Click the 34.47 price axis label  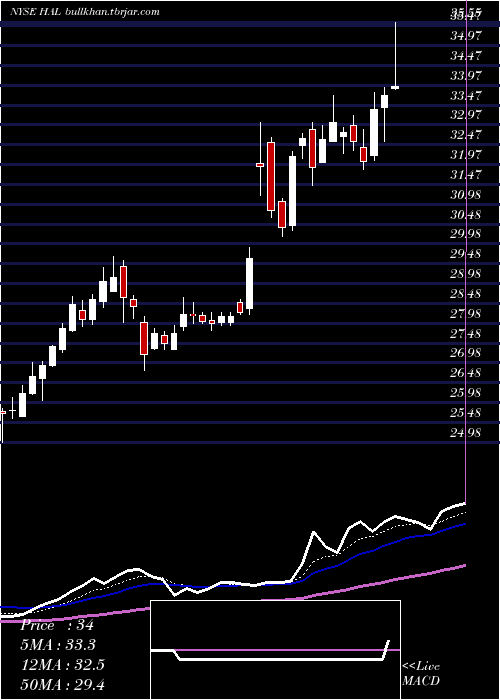(x=466, y=56)
